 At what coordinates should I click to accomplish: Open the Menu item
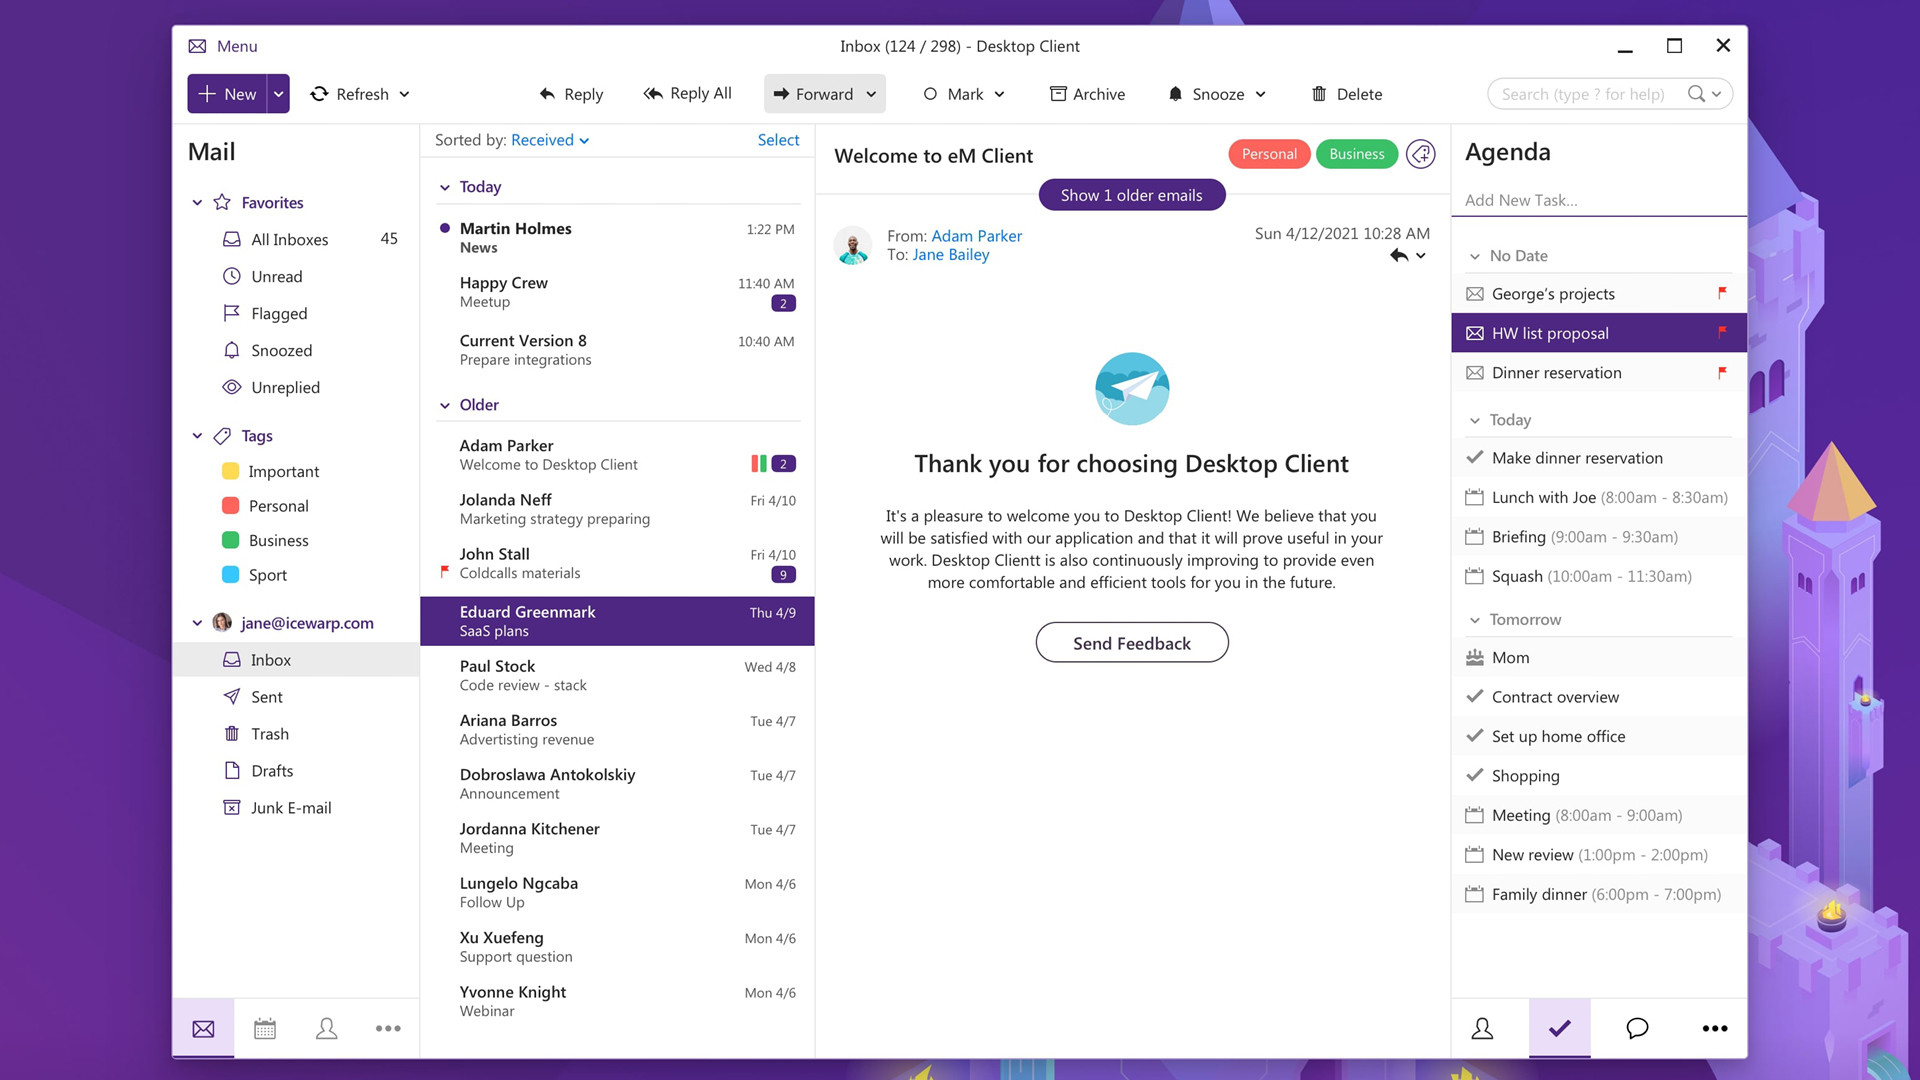click(x=237, y=46)
